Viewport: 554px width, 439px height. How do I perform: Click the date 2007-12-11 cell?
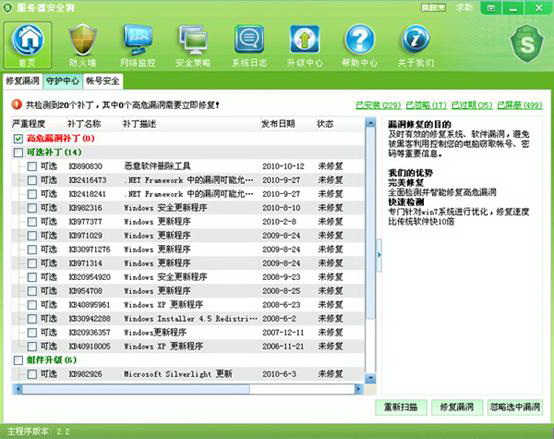pyautogui.click(x=283, y=332)
